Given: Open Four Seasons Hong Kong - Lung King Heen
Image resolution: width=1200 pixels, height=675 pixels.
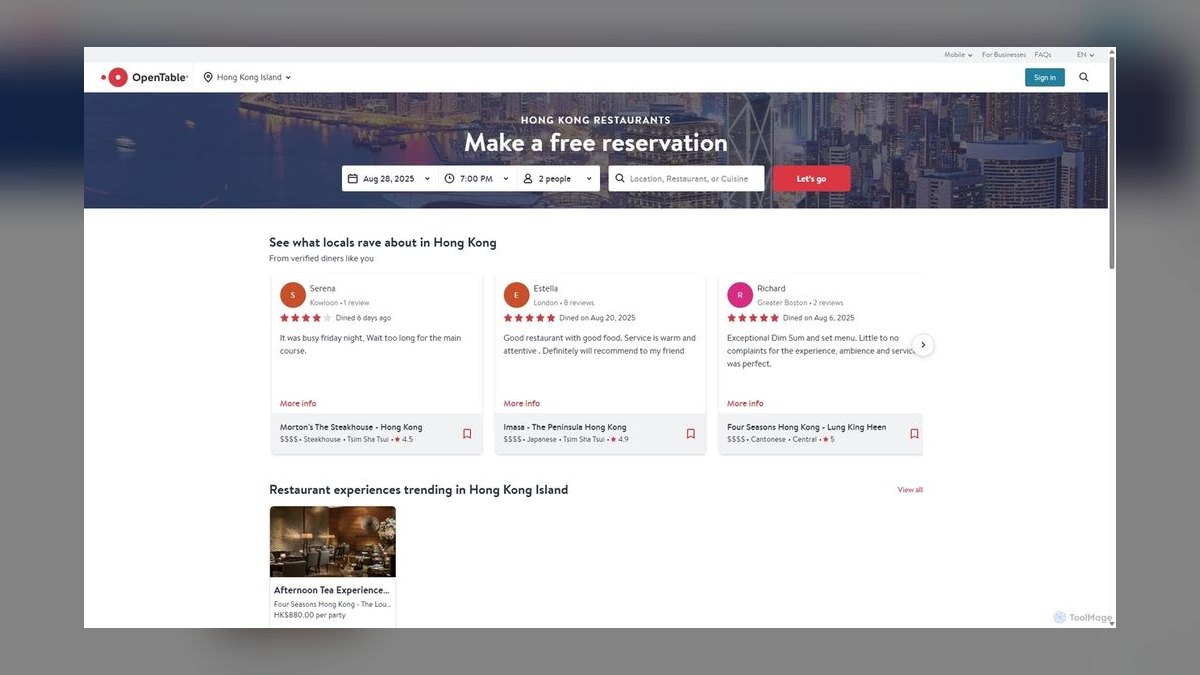Looking at the screenshot, I should [x=806, y=427].
